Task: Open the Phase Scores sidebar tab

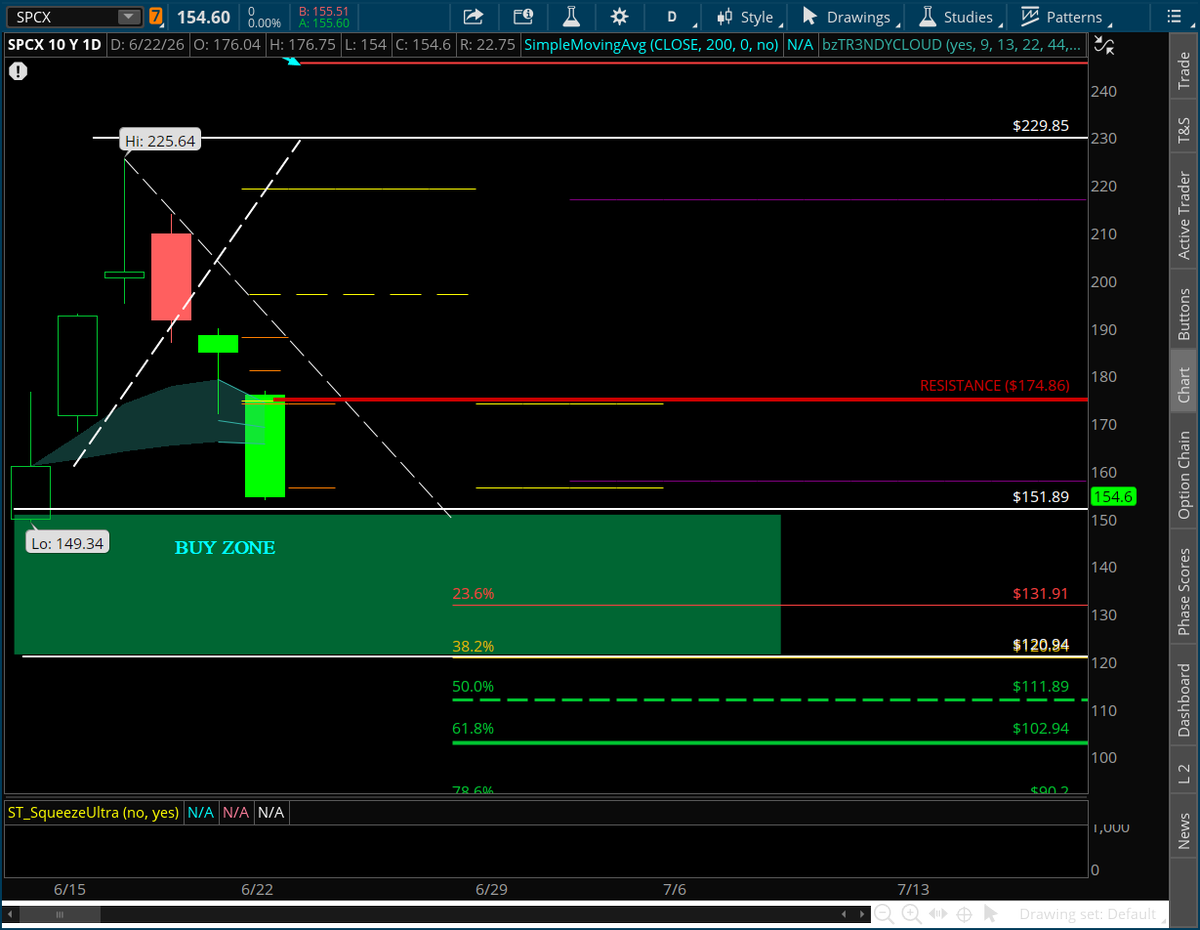Action: [x=1184, y=591]
